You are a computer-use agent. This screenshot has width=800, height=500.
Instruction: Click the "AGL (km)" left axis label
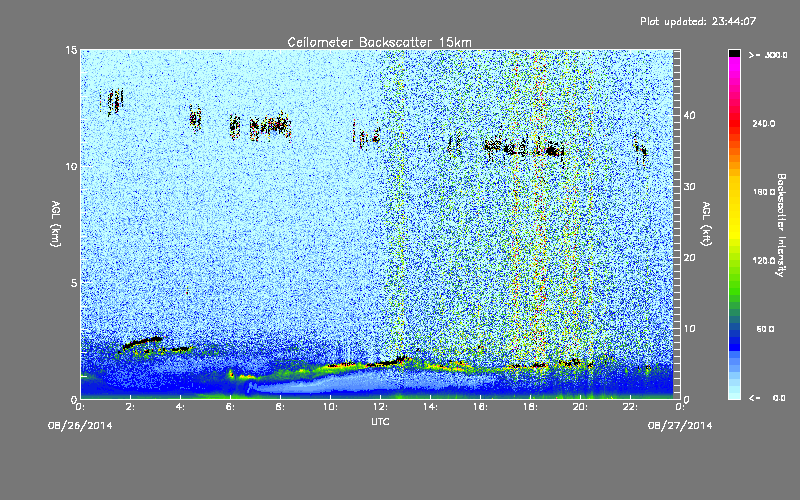point(56,224)
